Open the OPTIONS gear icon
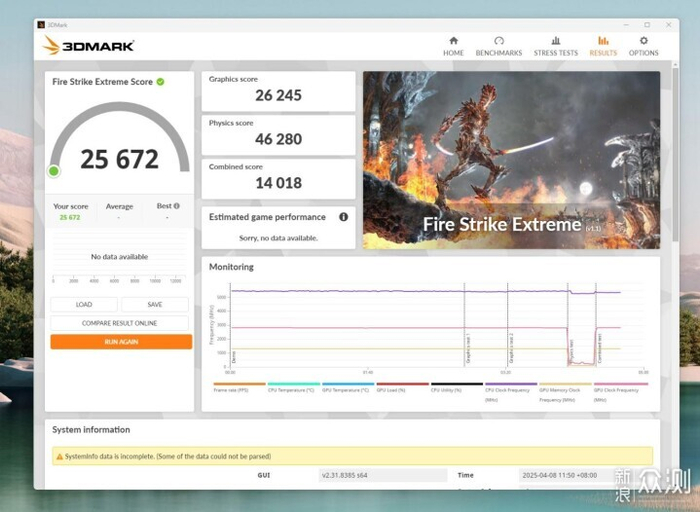This screenshot has width=700, height=512. coord(643,41)
